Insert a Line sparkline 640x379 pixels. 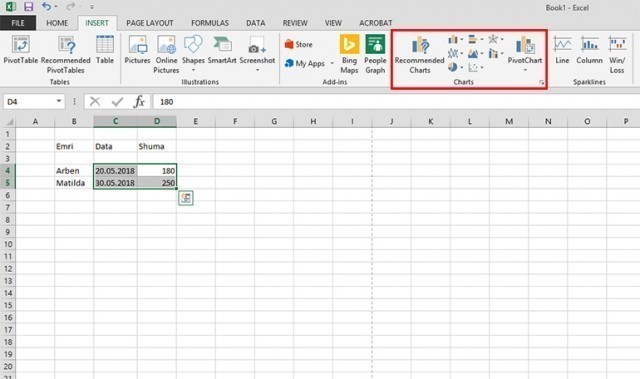coord(562,50)
